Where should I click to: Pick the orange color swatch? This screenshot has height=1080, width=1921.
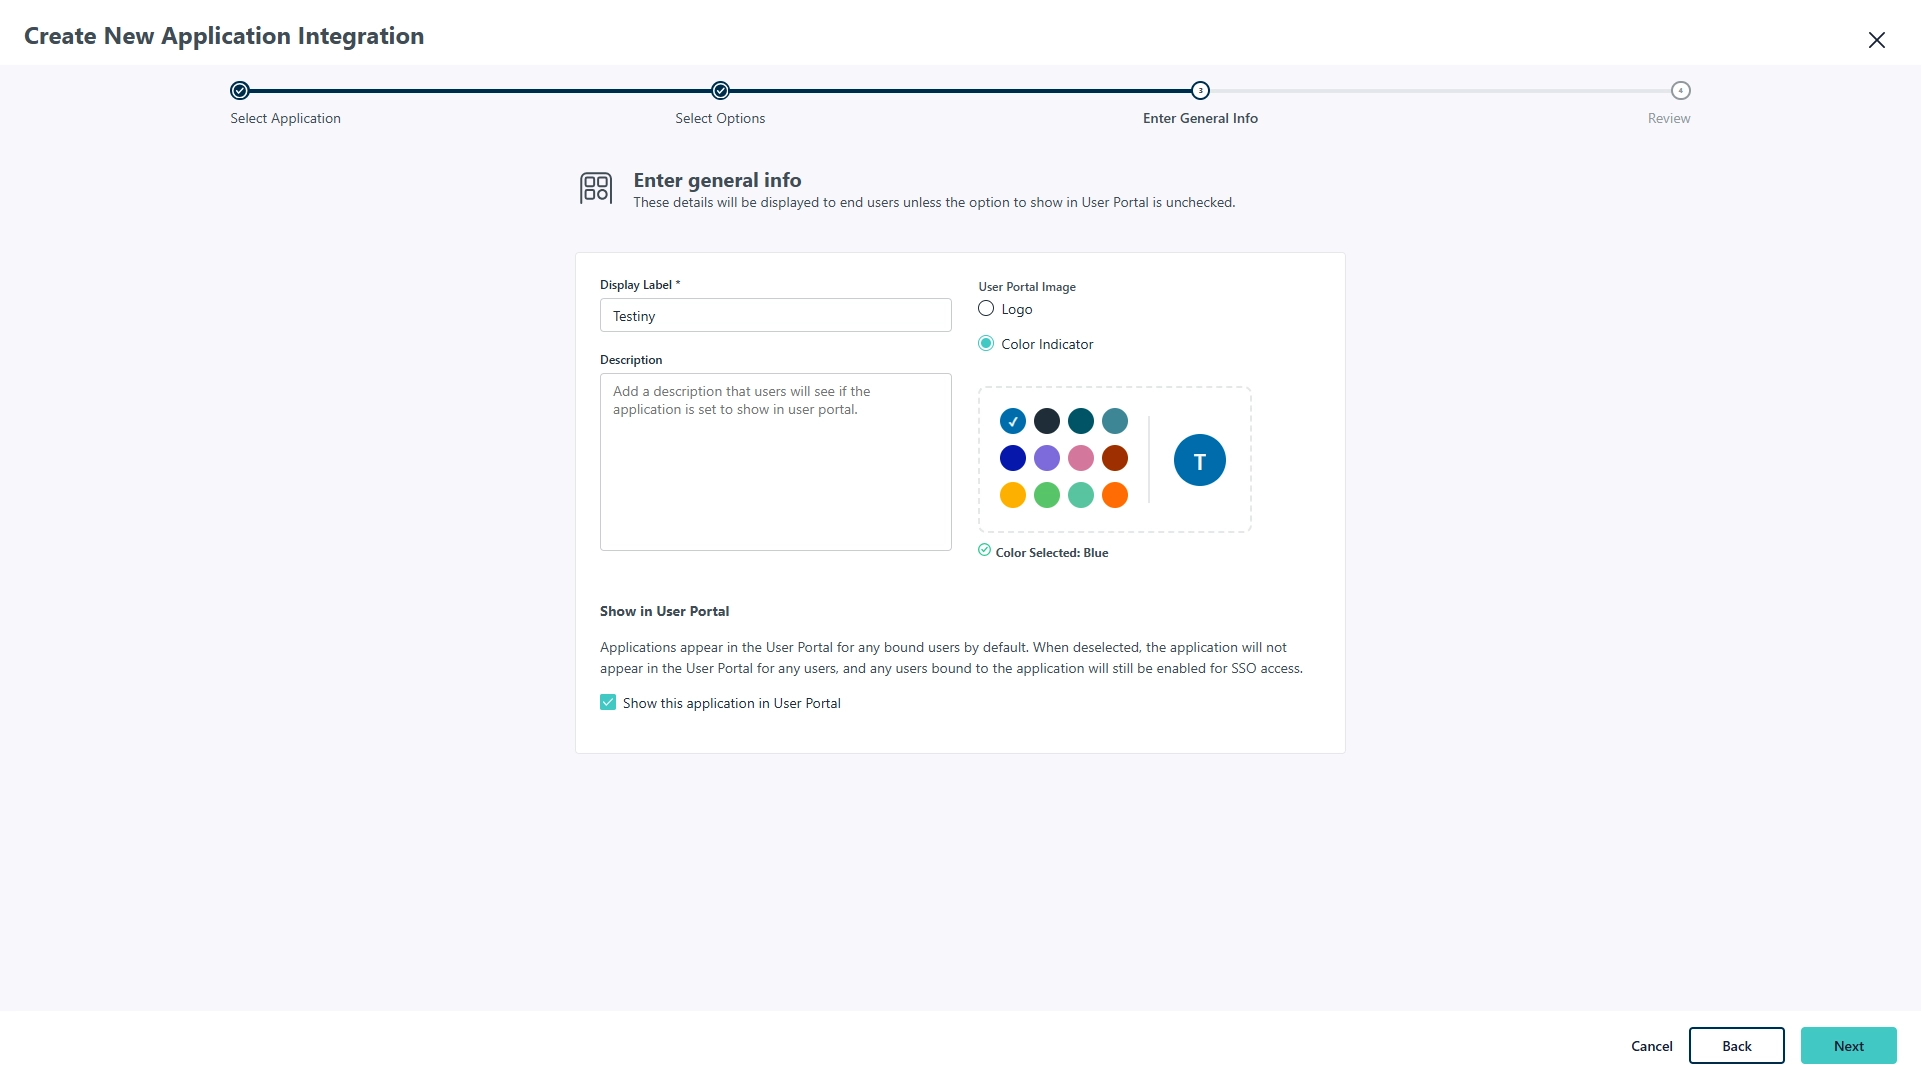point(1114,495)
